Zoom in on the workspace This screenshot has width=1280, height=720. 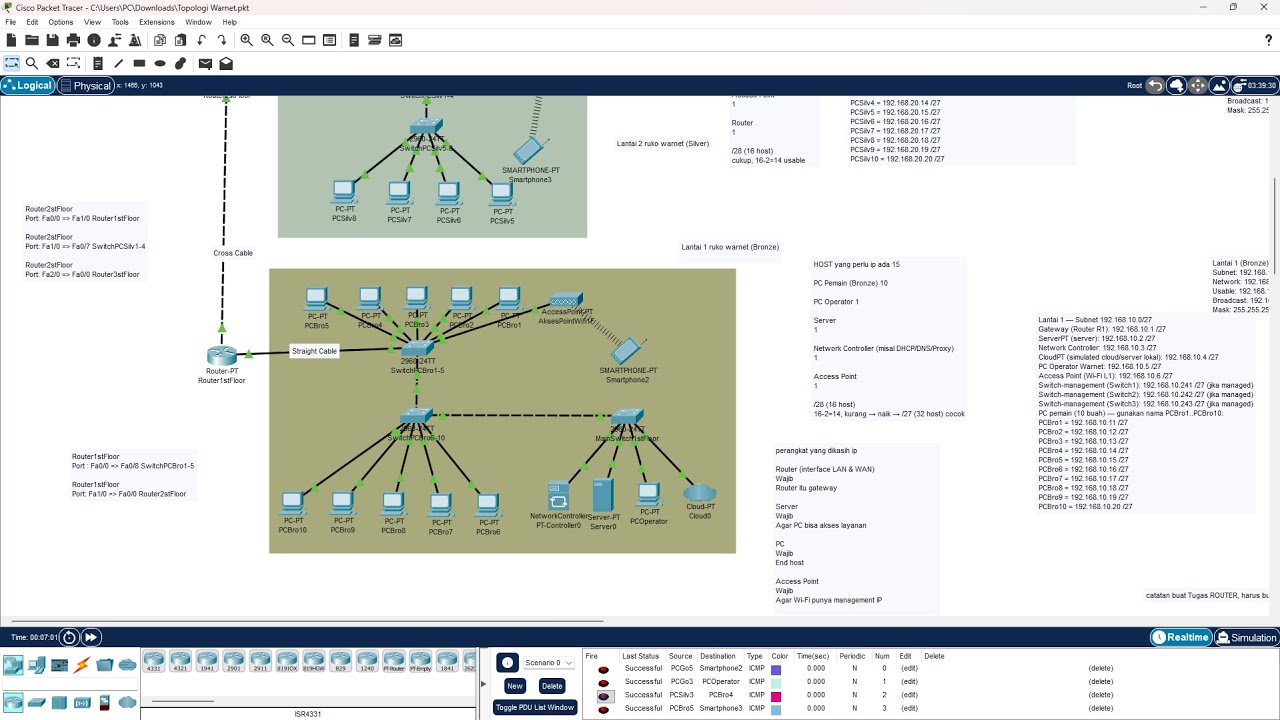pyautogui.click(x=246, y=40)
